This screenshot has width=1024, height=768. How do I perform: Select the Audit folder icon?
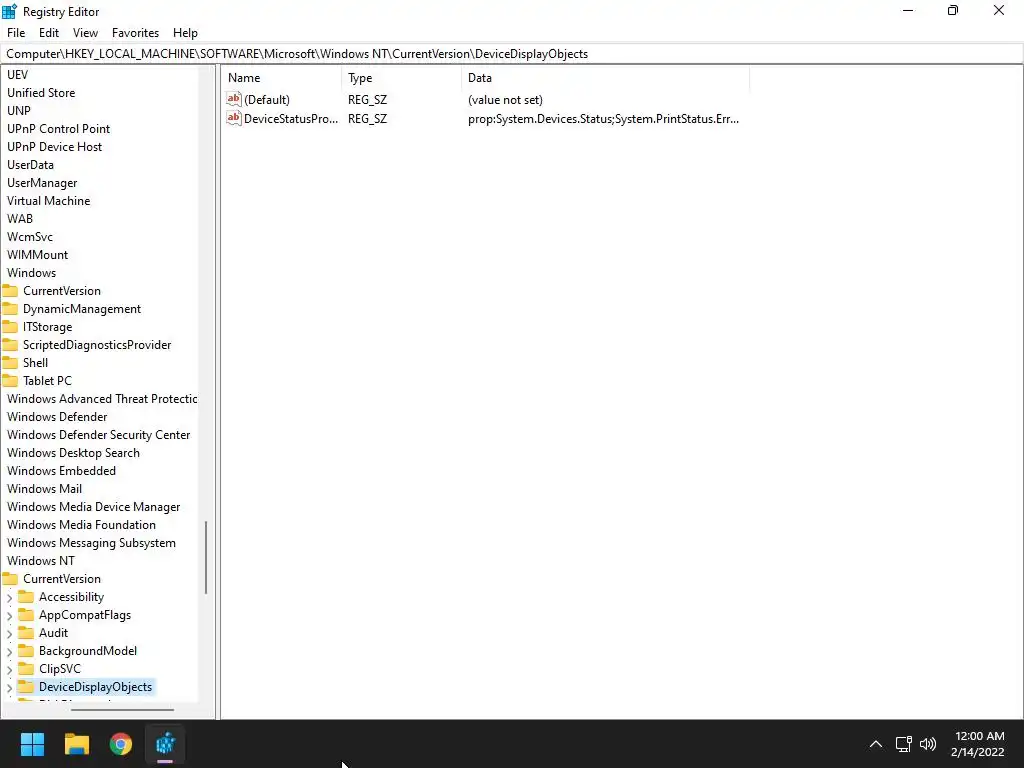[25, 633]
